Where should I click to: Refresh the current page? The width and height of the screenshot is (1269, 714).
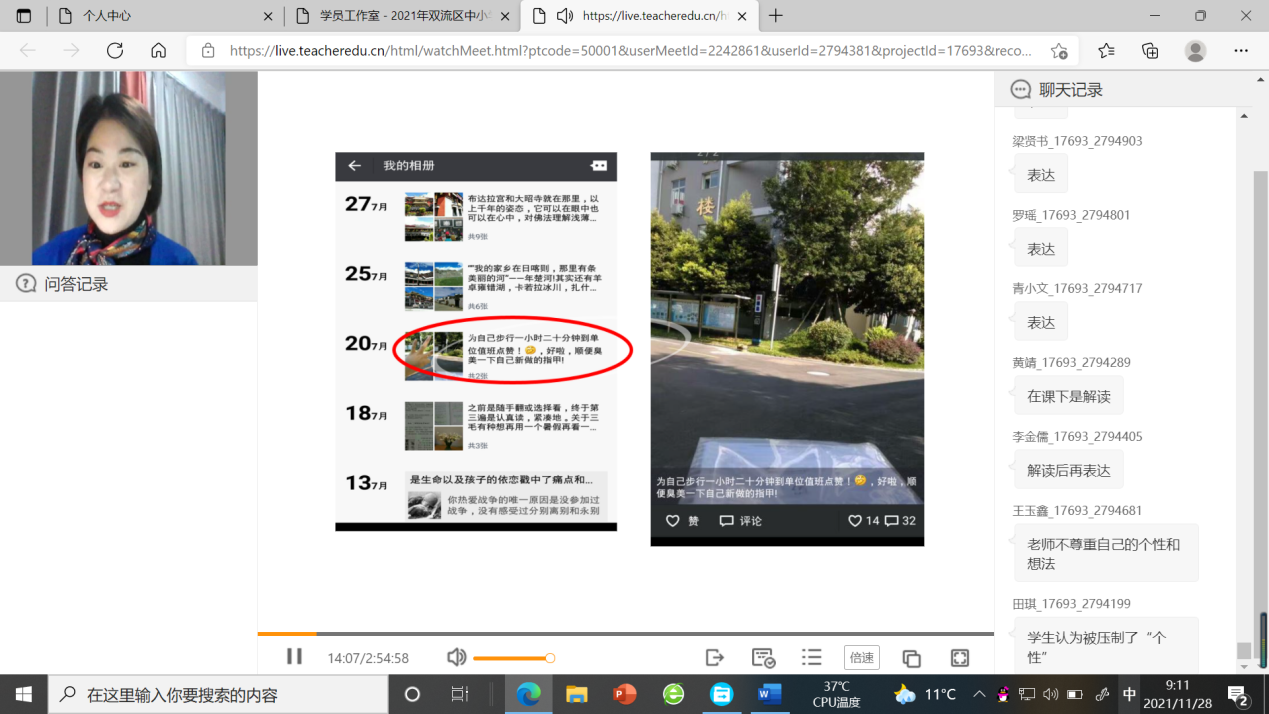click(x=115, y=51)
